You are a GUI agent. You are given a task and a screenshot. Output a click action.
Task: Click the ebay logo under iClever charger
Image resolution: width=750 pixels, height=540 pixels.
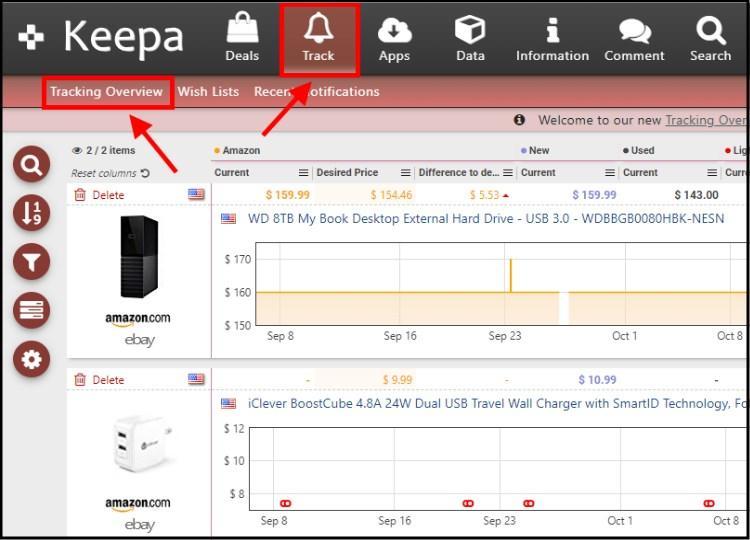[x=140, y=525]
